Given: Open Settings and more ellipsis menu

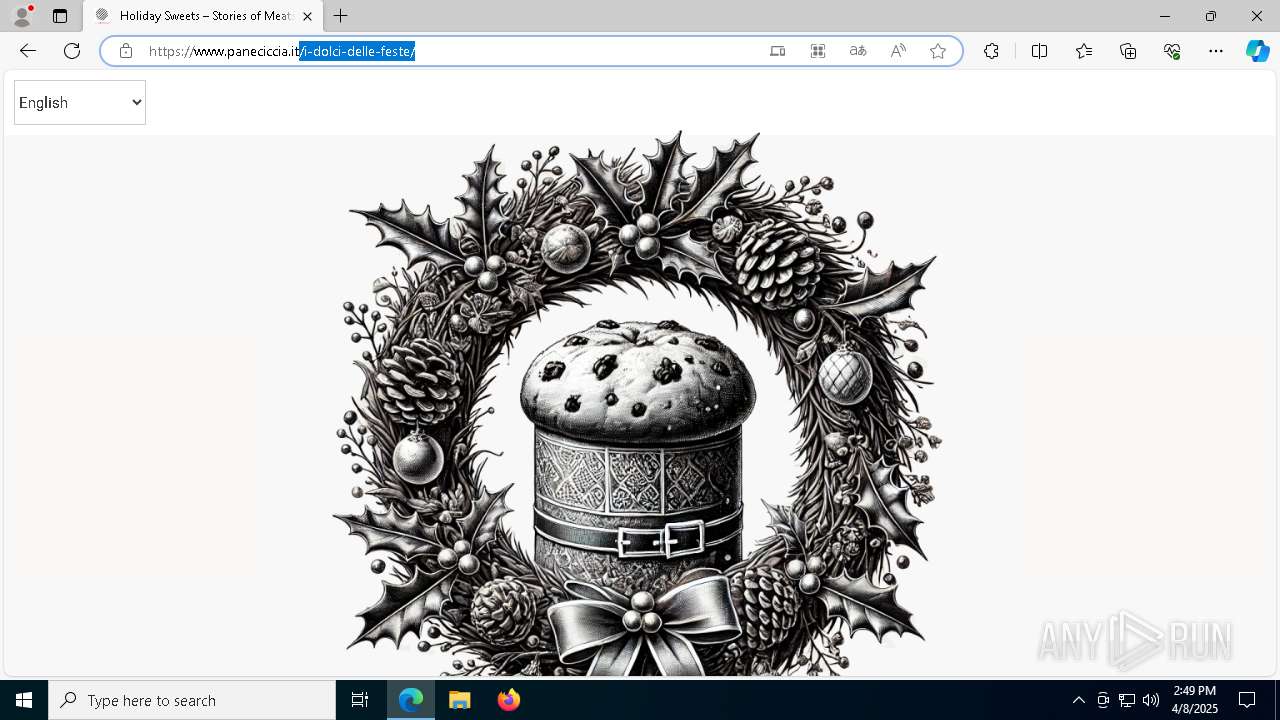Looking at the screenshot, I should [1216, 51].
